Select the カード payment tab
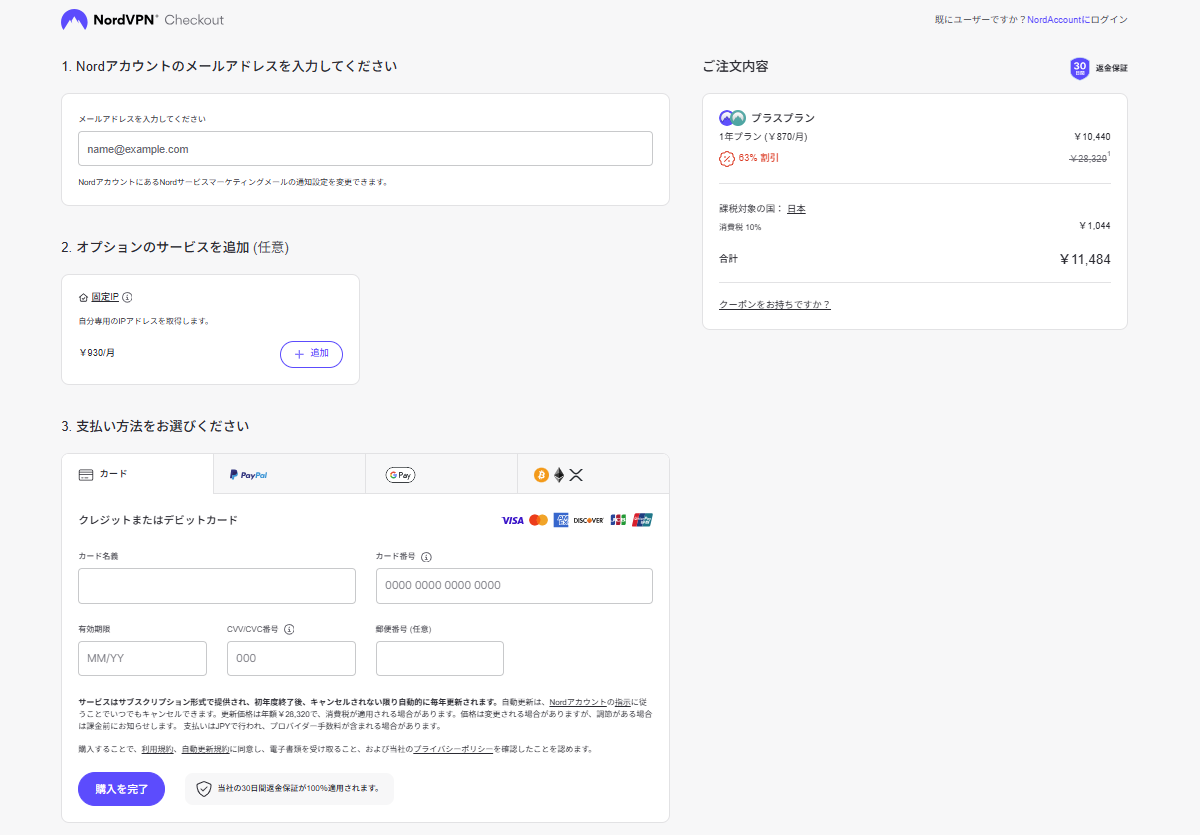1200x835 pixels. pyautogui.click(x=137, y=474)
